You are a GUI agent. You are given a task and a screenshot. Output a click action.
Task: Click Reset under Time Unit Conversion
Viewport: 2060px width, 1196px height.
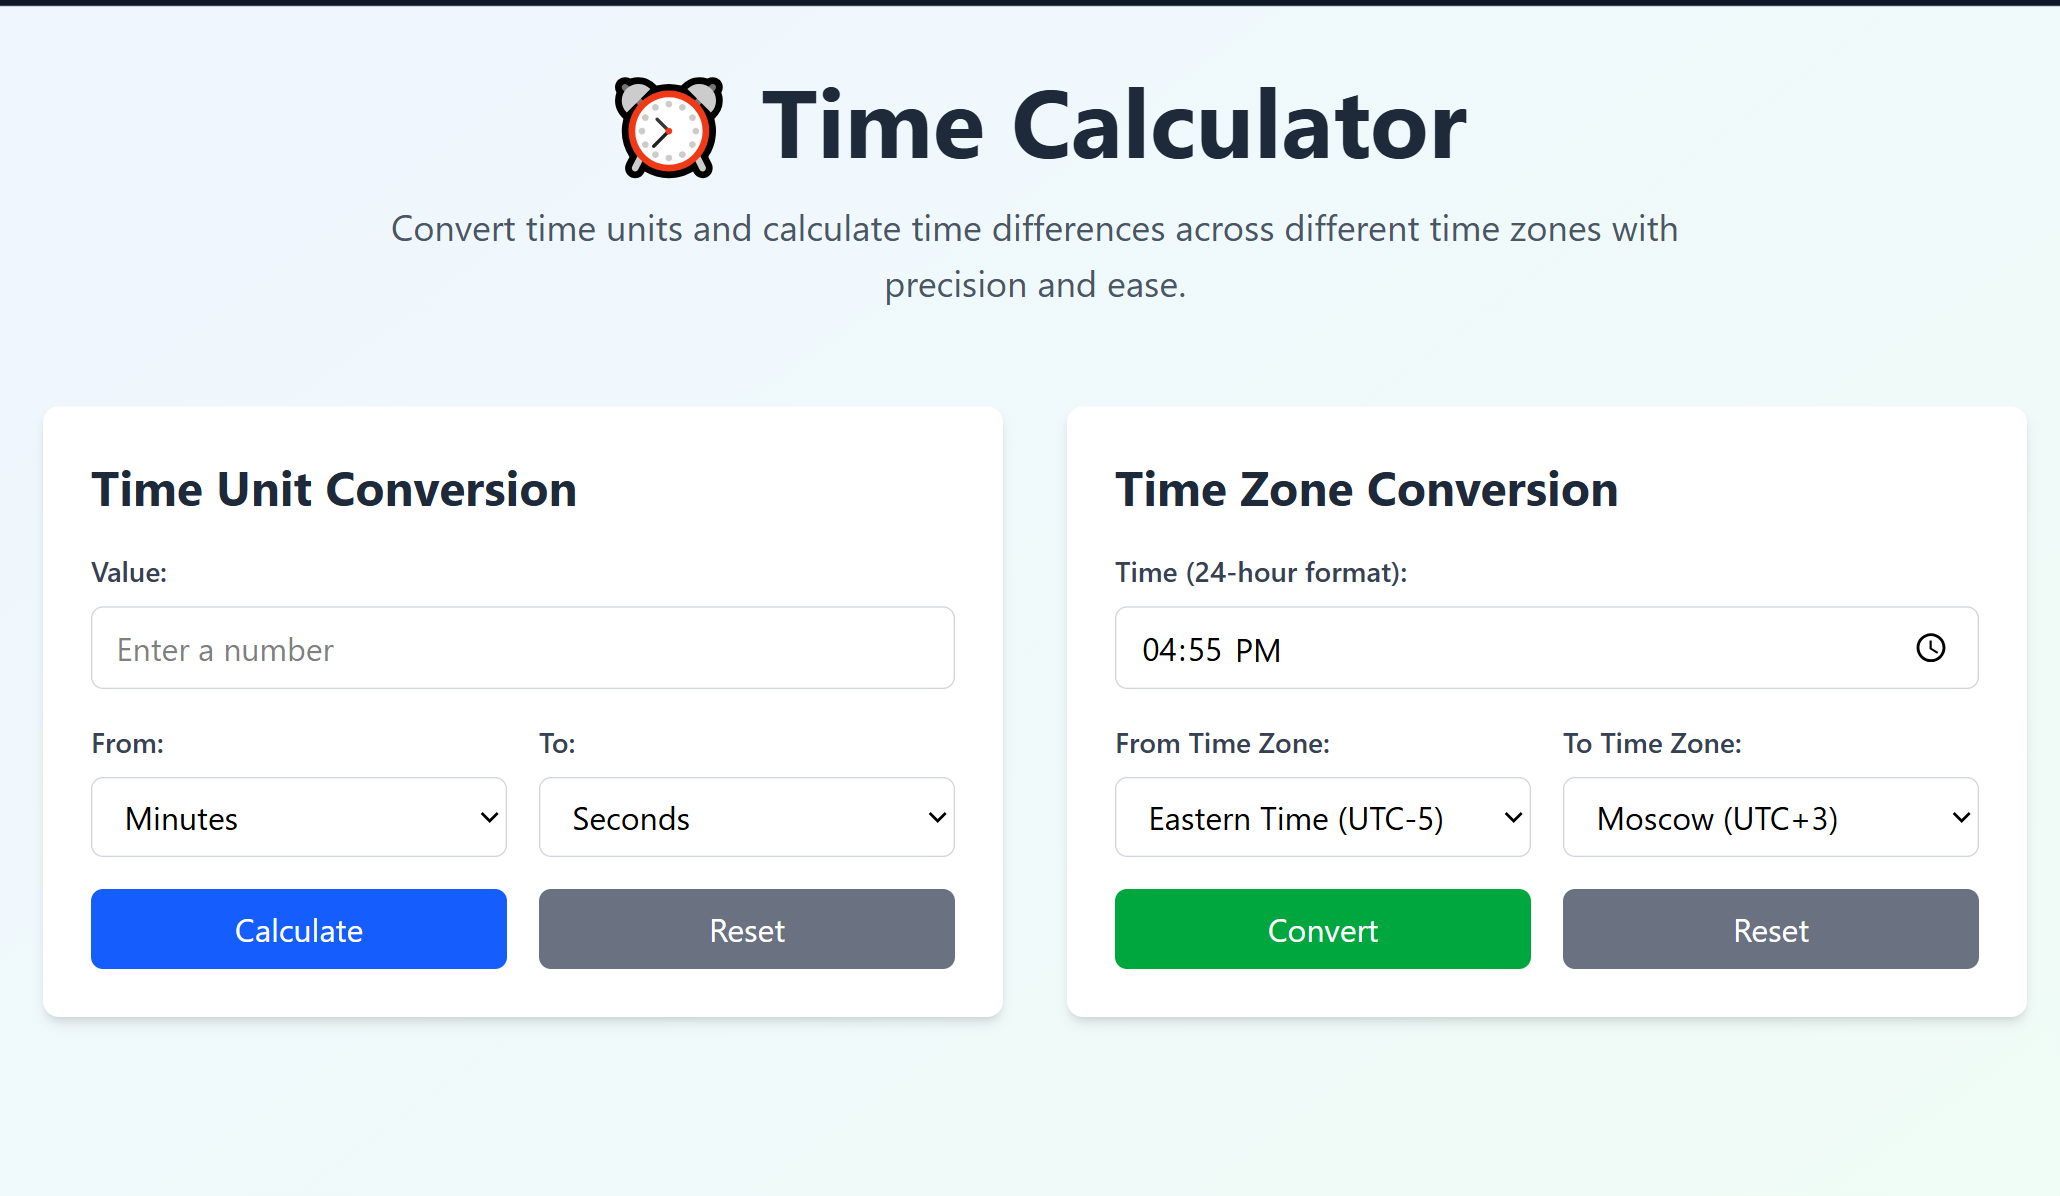(746, 929)
